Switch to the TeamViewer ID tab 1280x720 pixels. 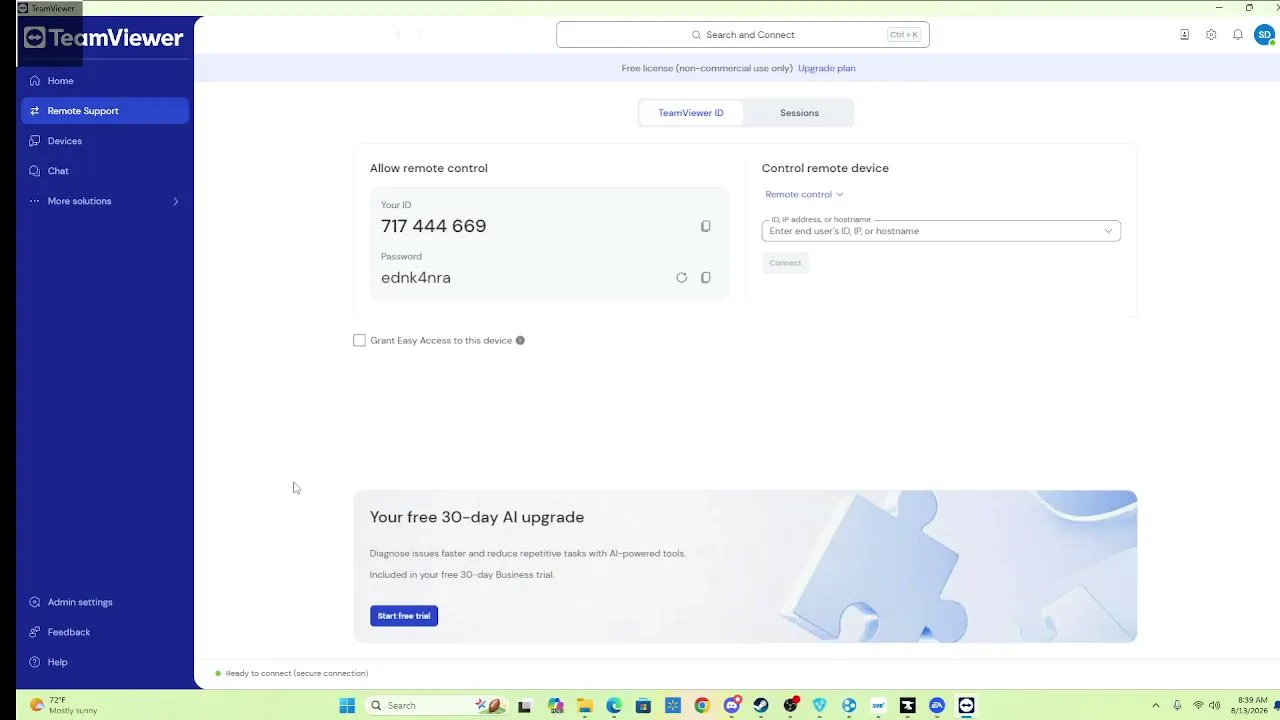pos(691,113)
